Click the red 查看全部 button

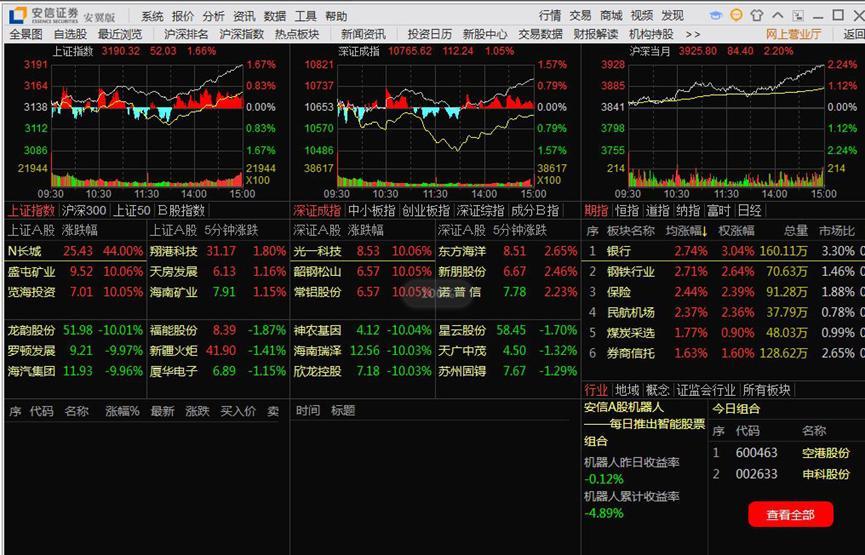point(791,515)
